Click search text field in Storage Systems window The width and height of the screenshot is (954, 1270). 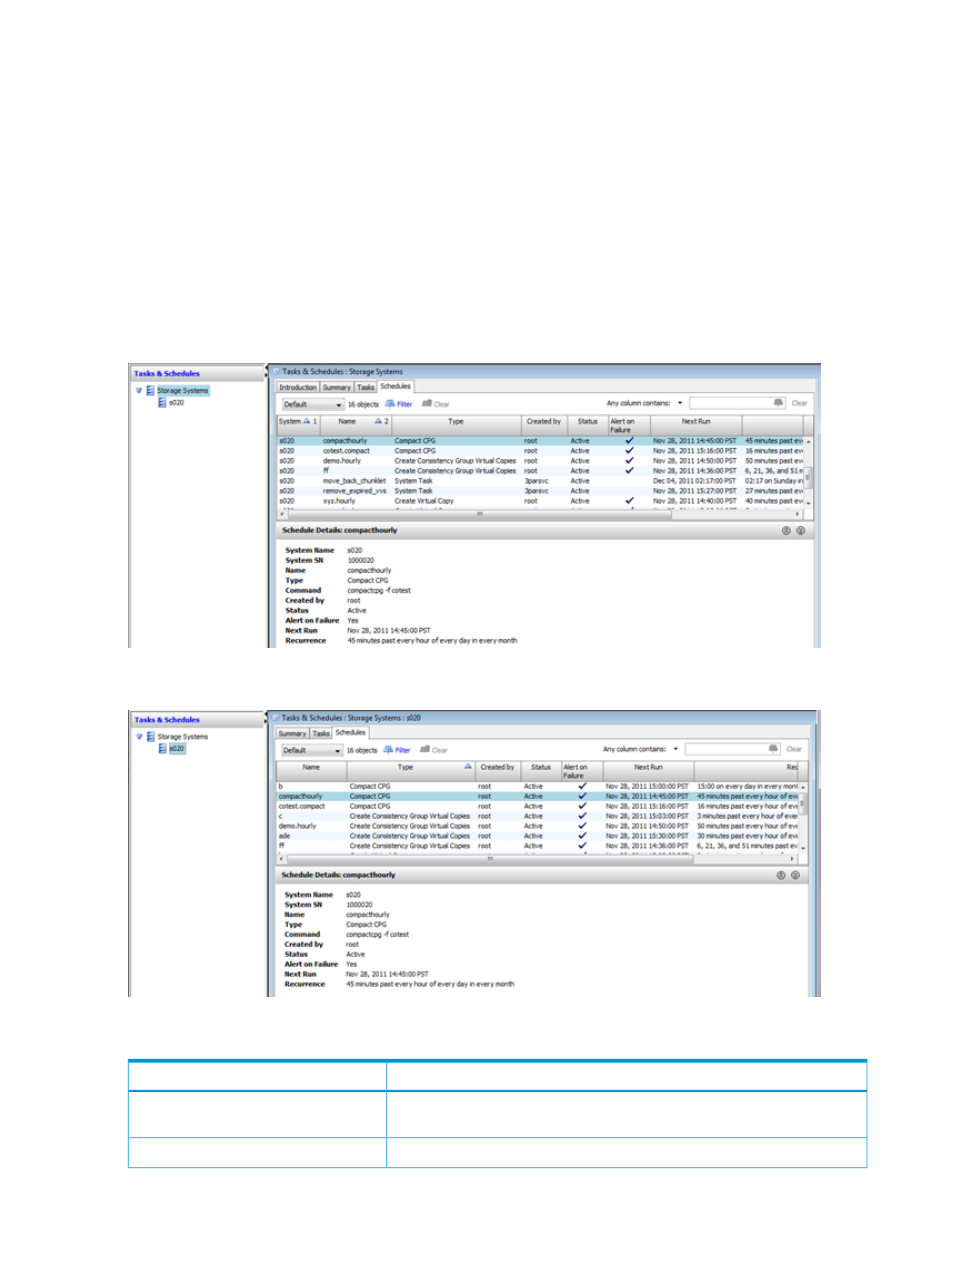click(737, 403)
